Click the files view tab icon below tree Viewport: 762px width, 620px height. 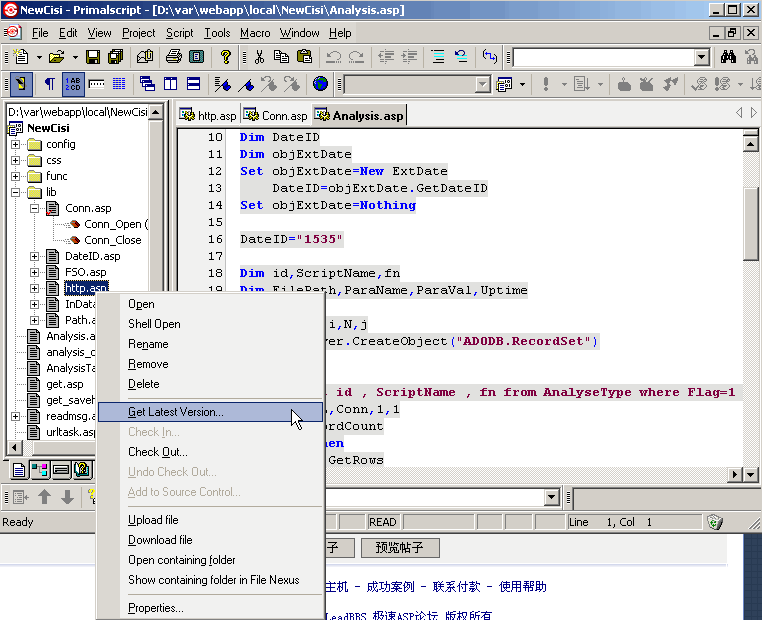click(19, 469)
